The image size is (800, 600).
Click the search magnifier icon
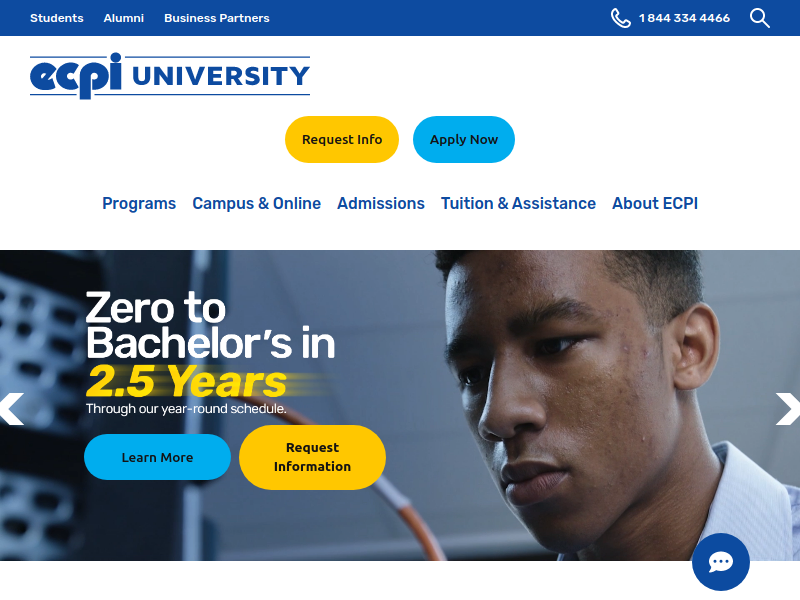759,18
